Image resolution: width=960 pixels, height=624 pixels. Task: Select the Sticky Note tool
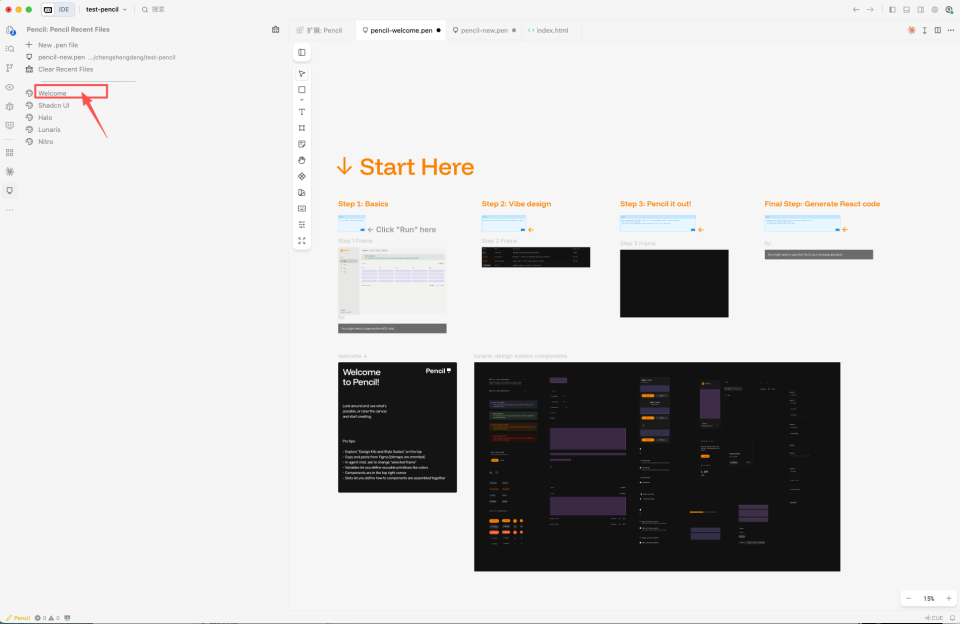pyautogui.click(x=302, y=144)
